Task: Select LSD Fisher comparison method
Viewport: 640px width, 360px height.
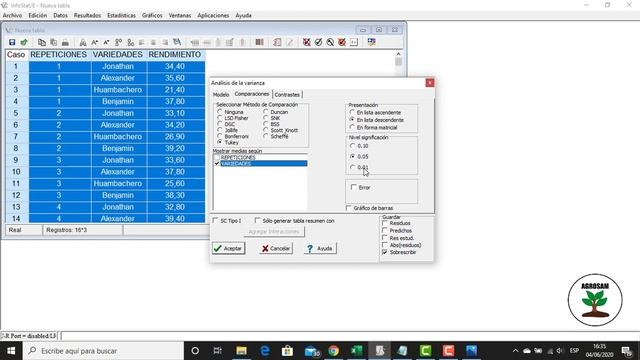Action: (x=220, y=118)
